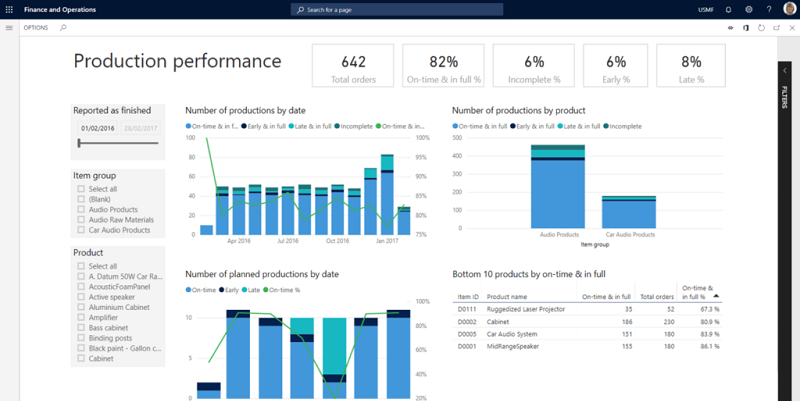
Task: Click the refresh page icon
Action: [761, 27]
